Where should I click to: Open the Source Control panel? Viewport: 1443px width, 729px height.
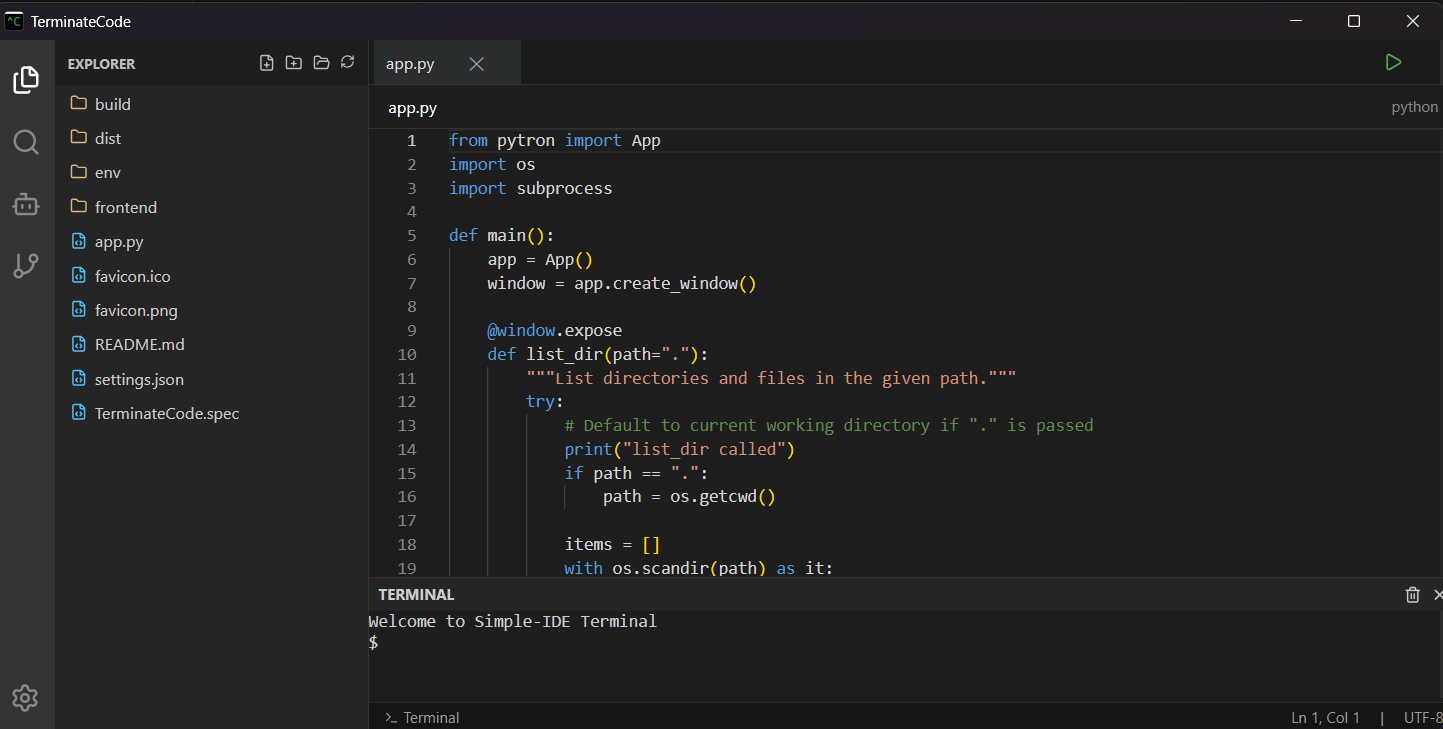point(26,266)
